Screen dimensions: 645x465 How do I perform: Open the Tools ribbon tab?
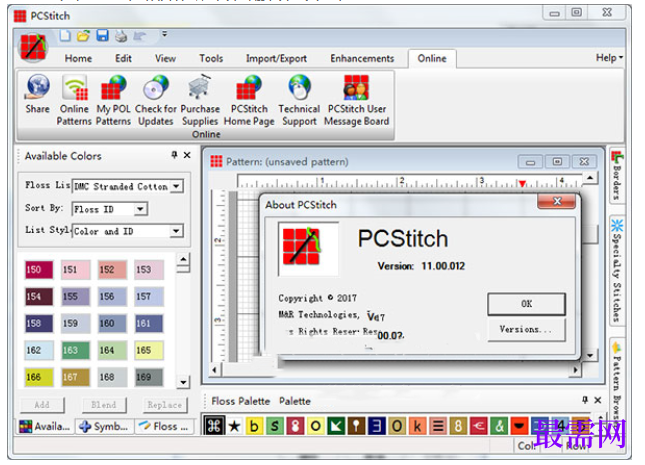point(211,58)
